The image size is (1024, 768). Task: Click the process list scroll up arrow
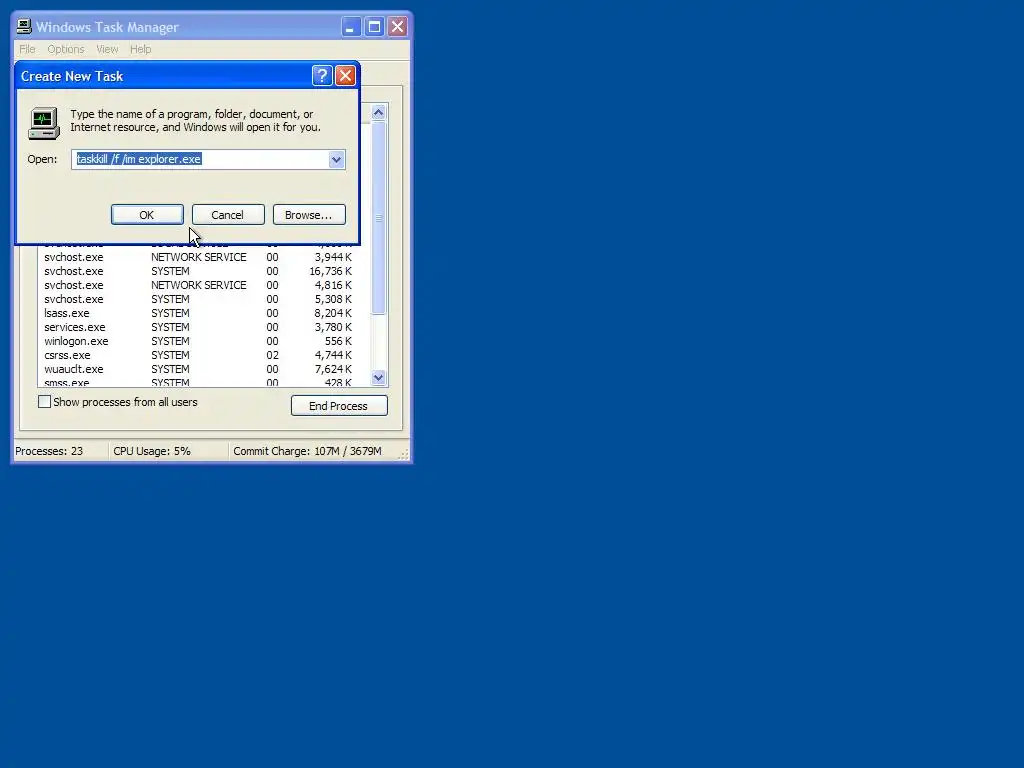(378, 112)
